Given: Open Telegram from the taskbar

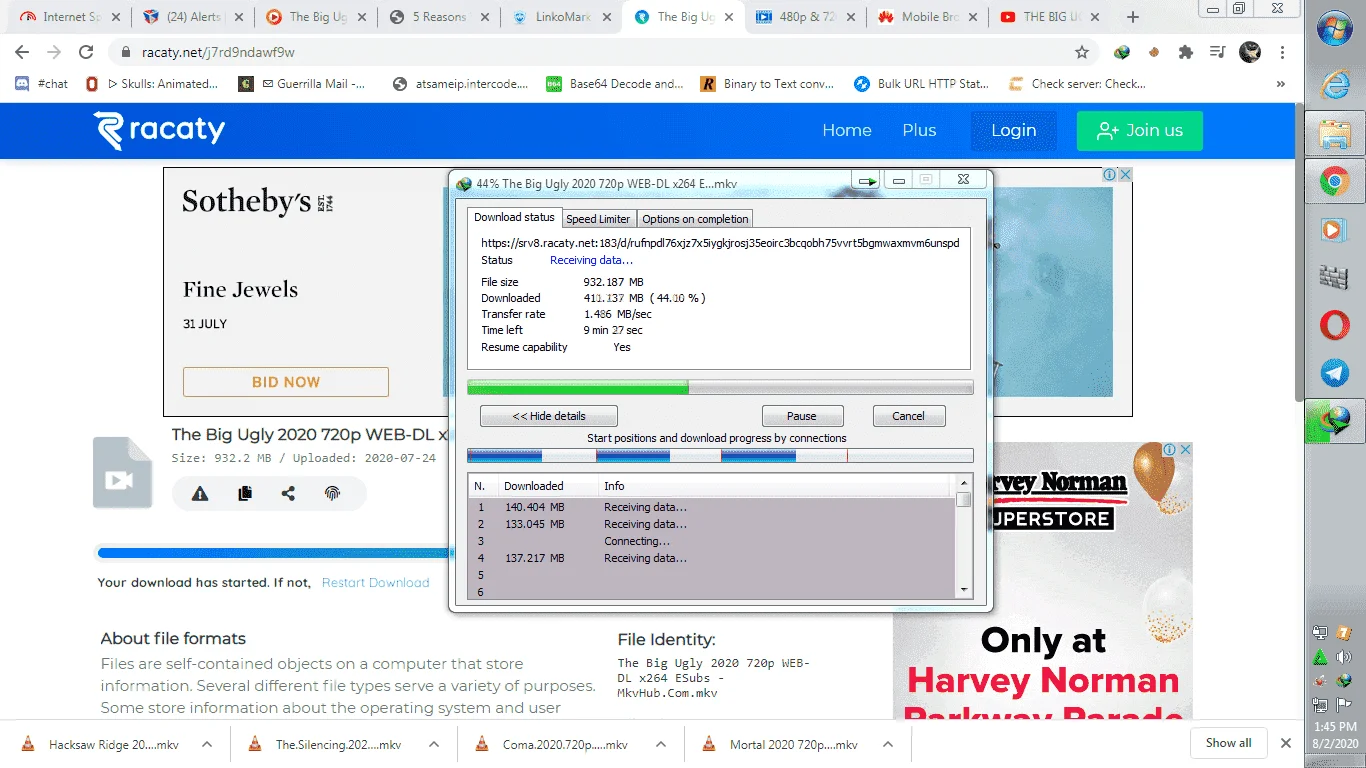Looking at the screenshot, I should click(x=1335, y=373).
